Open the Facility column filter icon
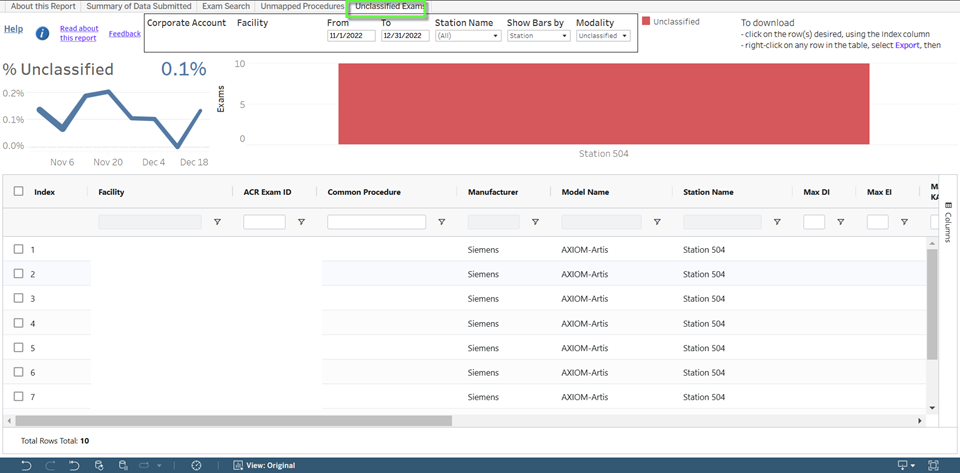Image resolution: width=960 pixels, height=473 pixels. click(x=217, y=222)
